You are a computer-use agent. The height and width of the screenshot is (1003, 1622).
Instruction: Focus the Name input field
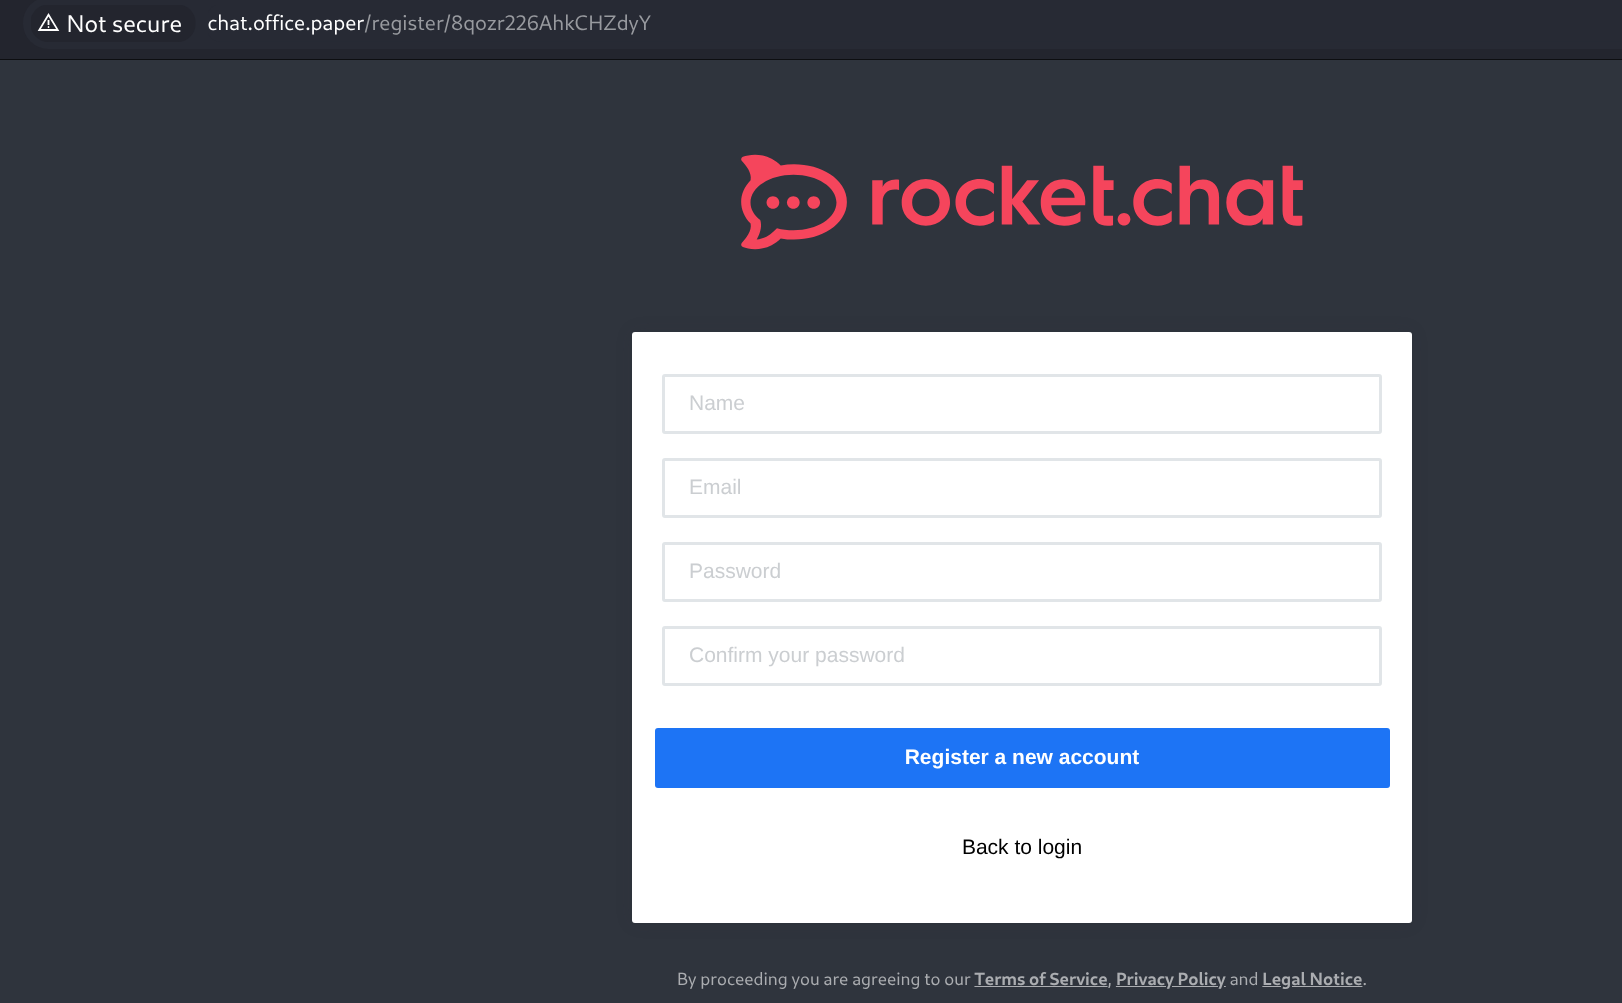tap(1021, 404)
